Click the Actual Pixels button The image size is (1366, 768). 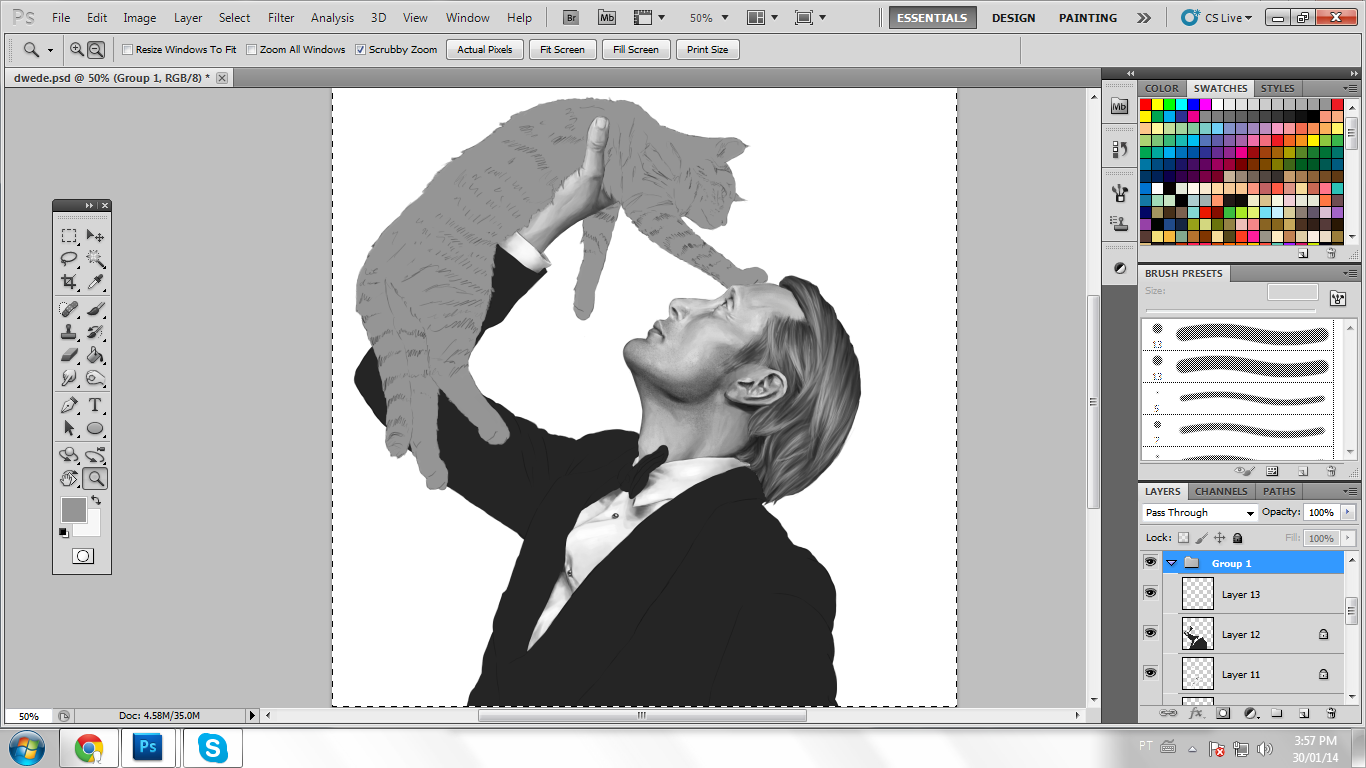(485, 49)
